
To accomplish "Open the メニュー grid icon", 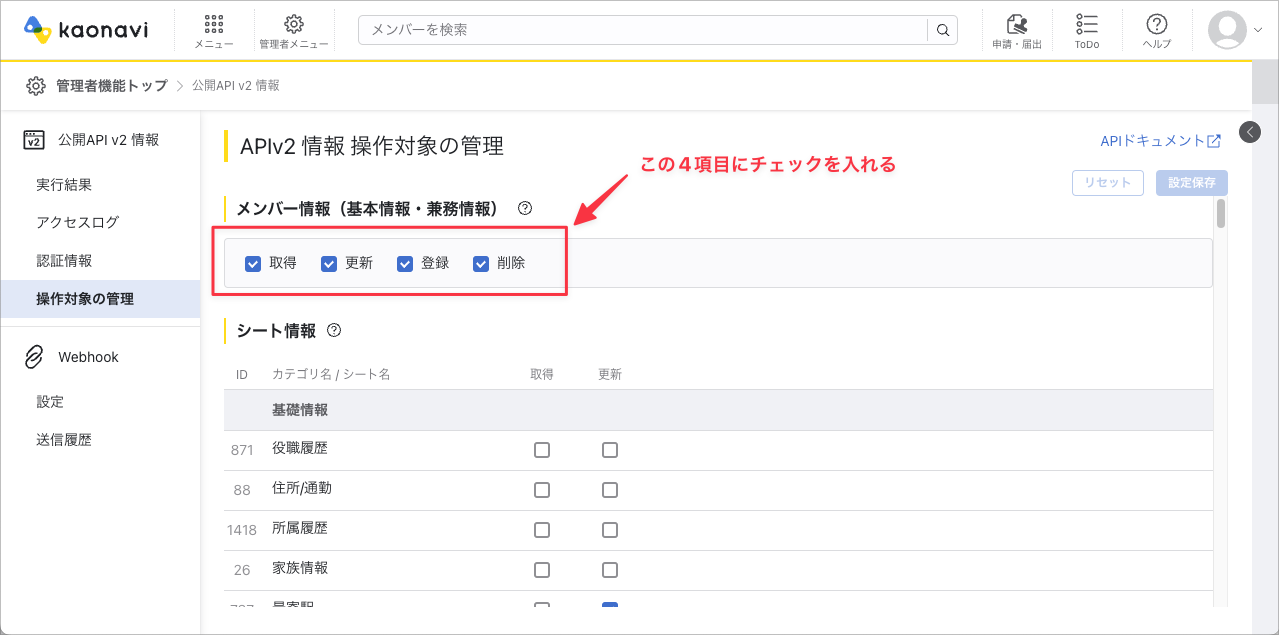I will 214,24.
